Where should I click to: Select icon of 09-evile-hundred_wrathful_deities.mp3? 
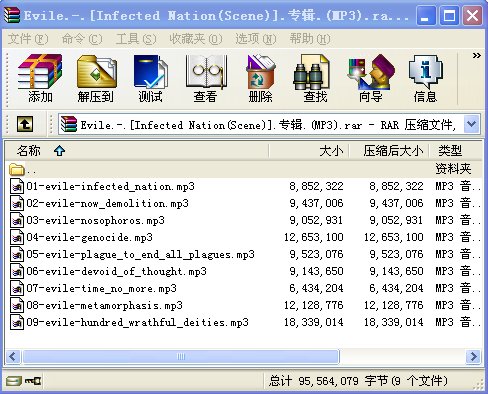(17, 322)
